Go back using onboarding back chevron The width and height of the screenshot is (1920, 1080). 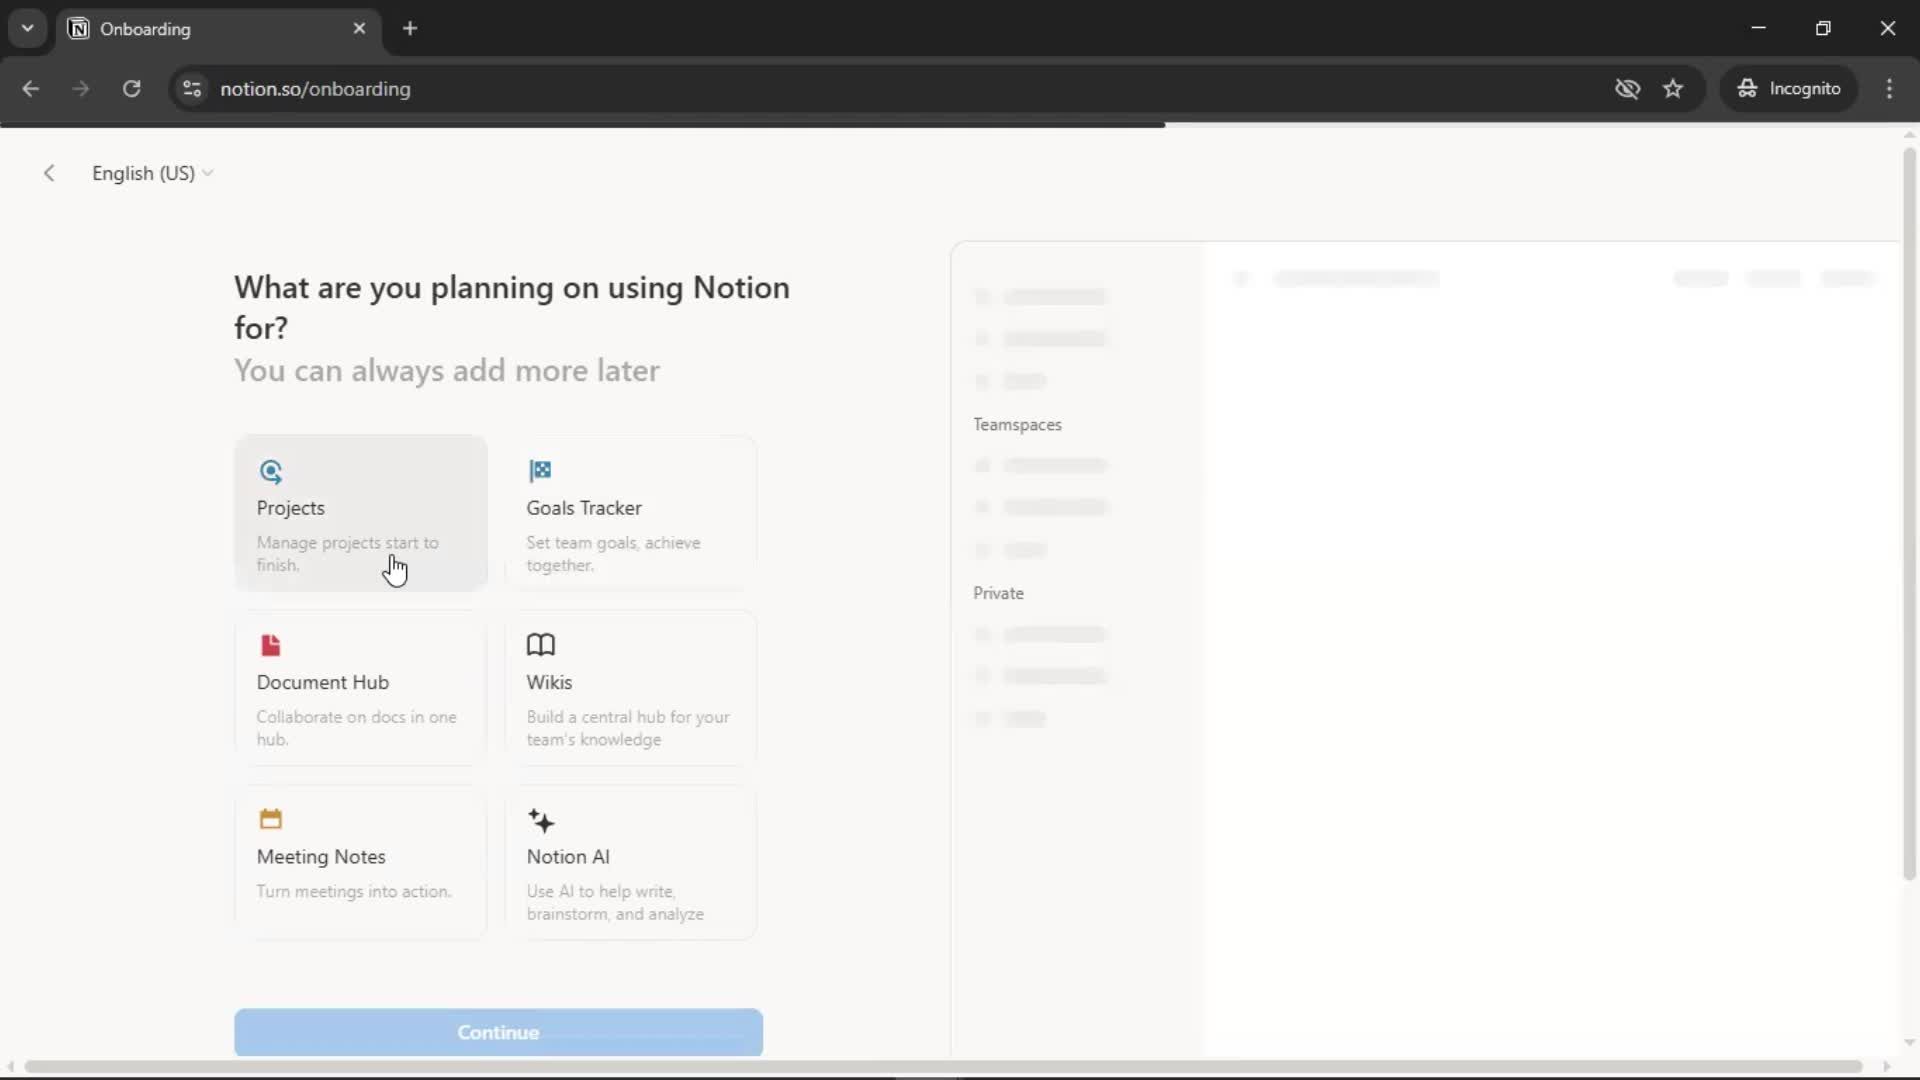(49, 173)
